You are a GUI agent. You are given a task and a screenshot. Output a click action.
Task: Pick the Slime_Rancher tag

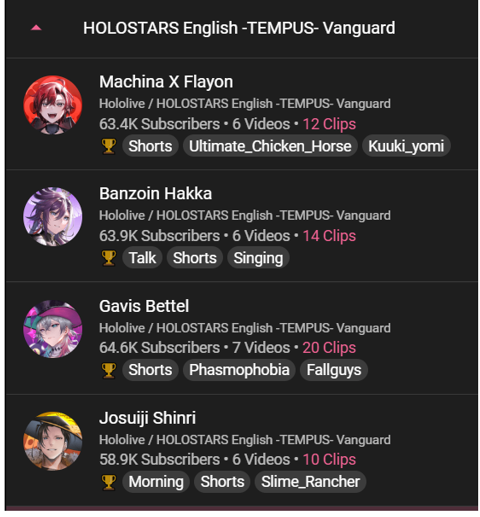pos(310,482)
